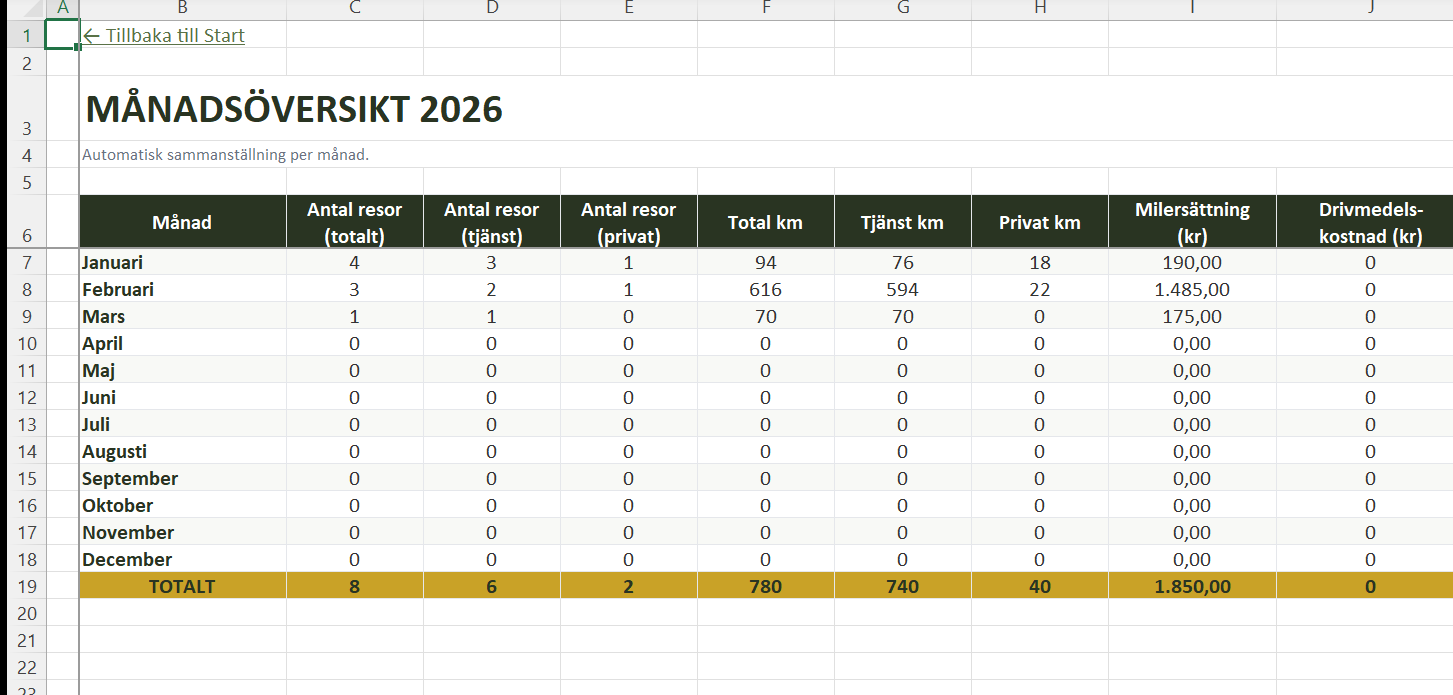Select column C header
The image size is (1453, 695).
(x=354, y=9)
